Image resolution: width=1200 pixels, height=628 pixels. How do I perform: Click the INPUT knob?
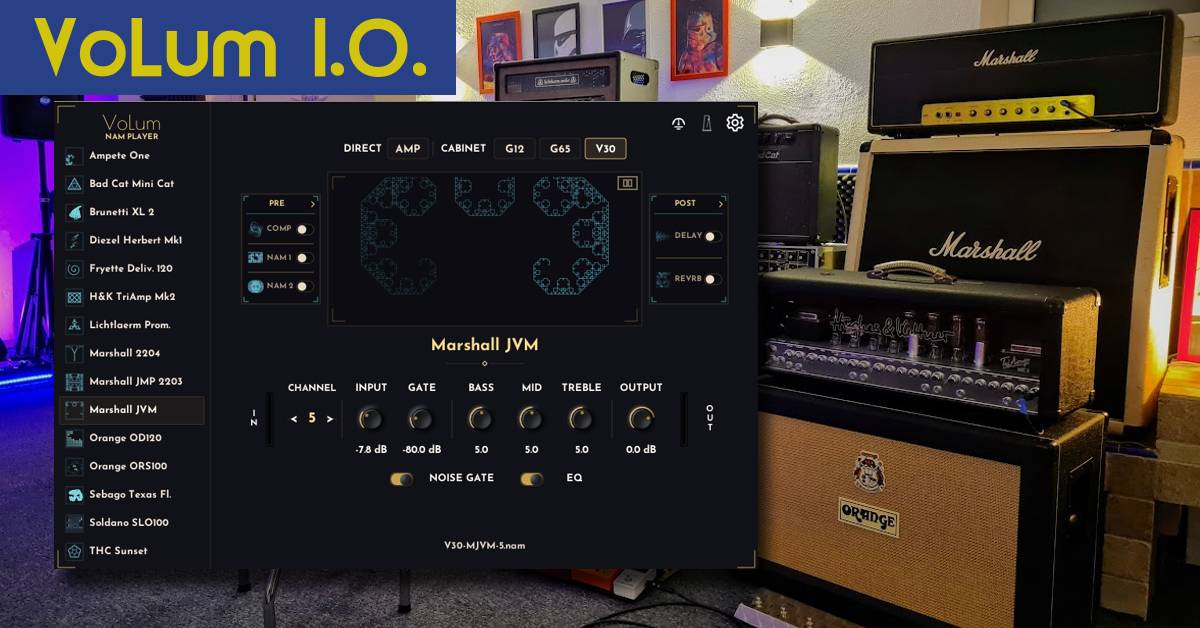pyautogui.click(x=371, y=418)
